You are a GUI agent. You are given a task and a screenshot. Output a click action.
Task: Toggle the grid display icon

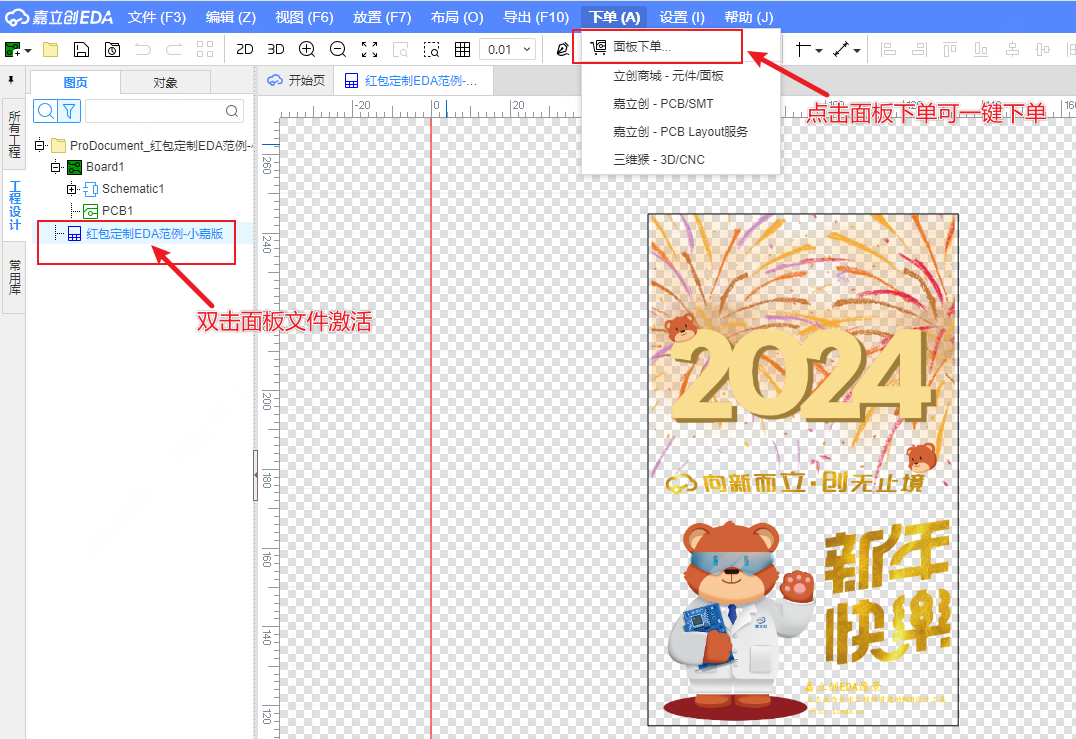click(x=463, y=49)
